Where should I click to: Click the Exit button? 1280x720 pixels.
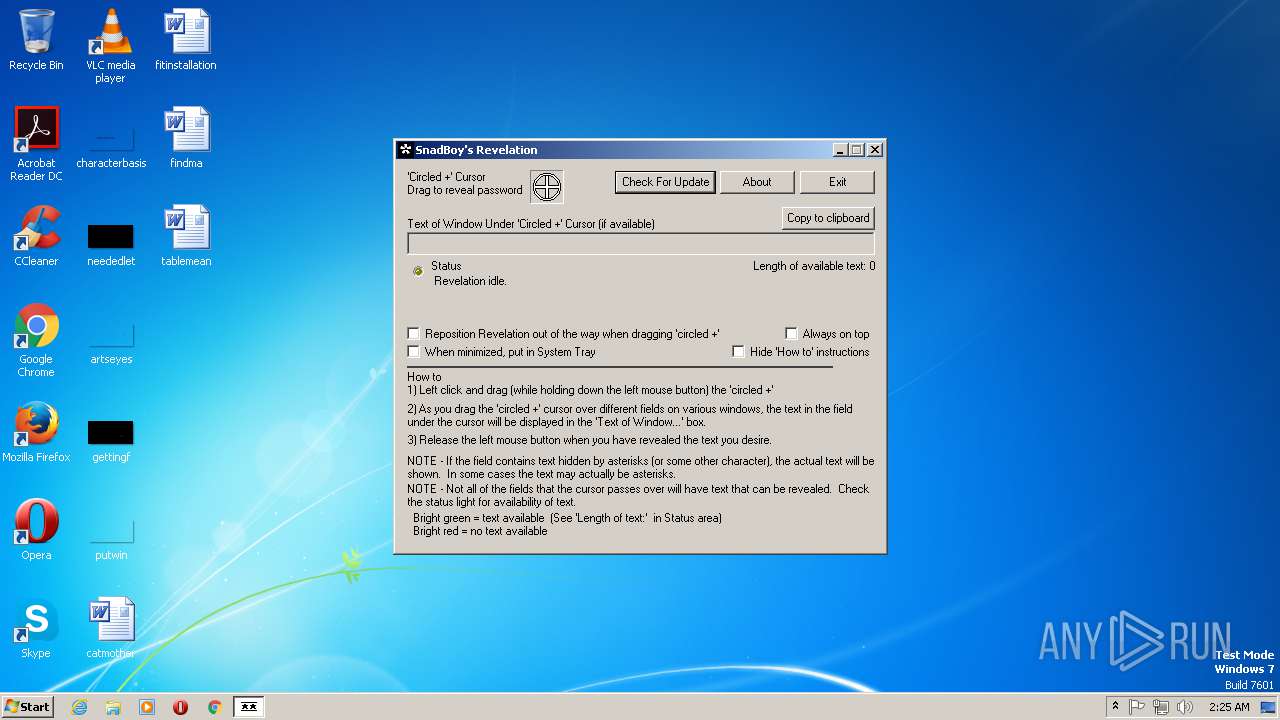[837, 182]
